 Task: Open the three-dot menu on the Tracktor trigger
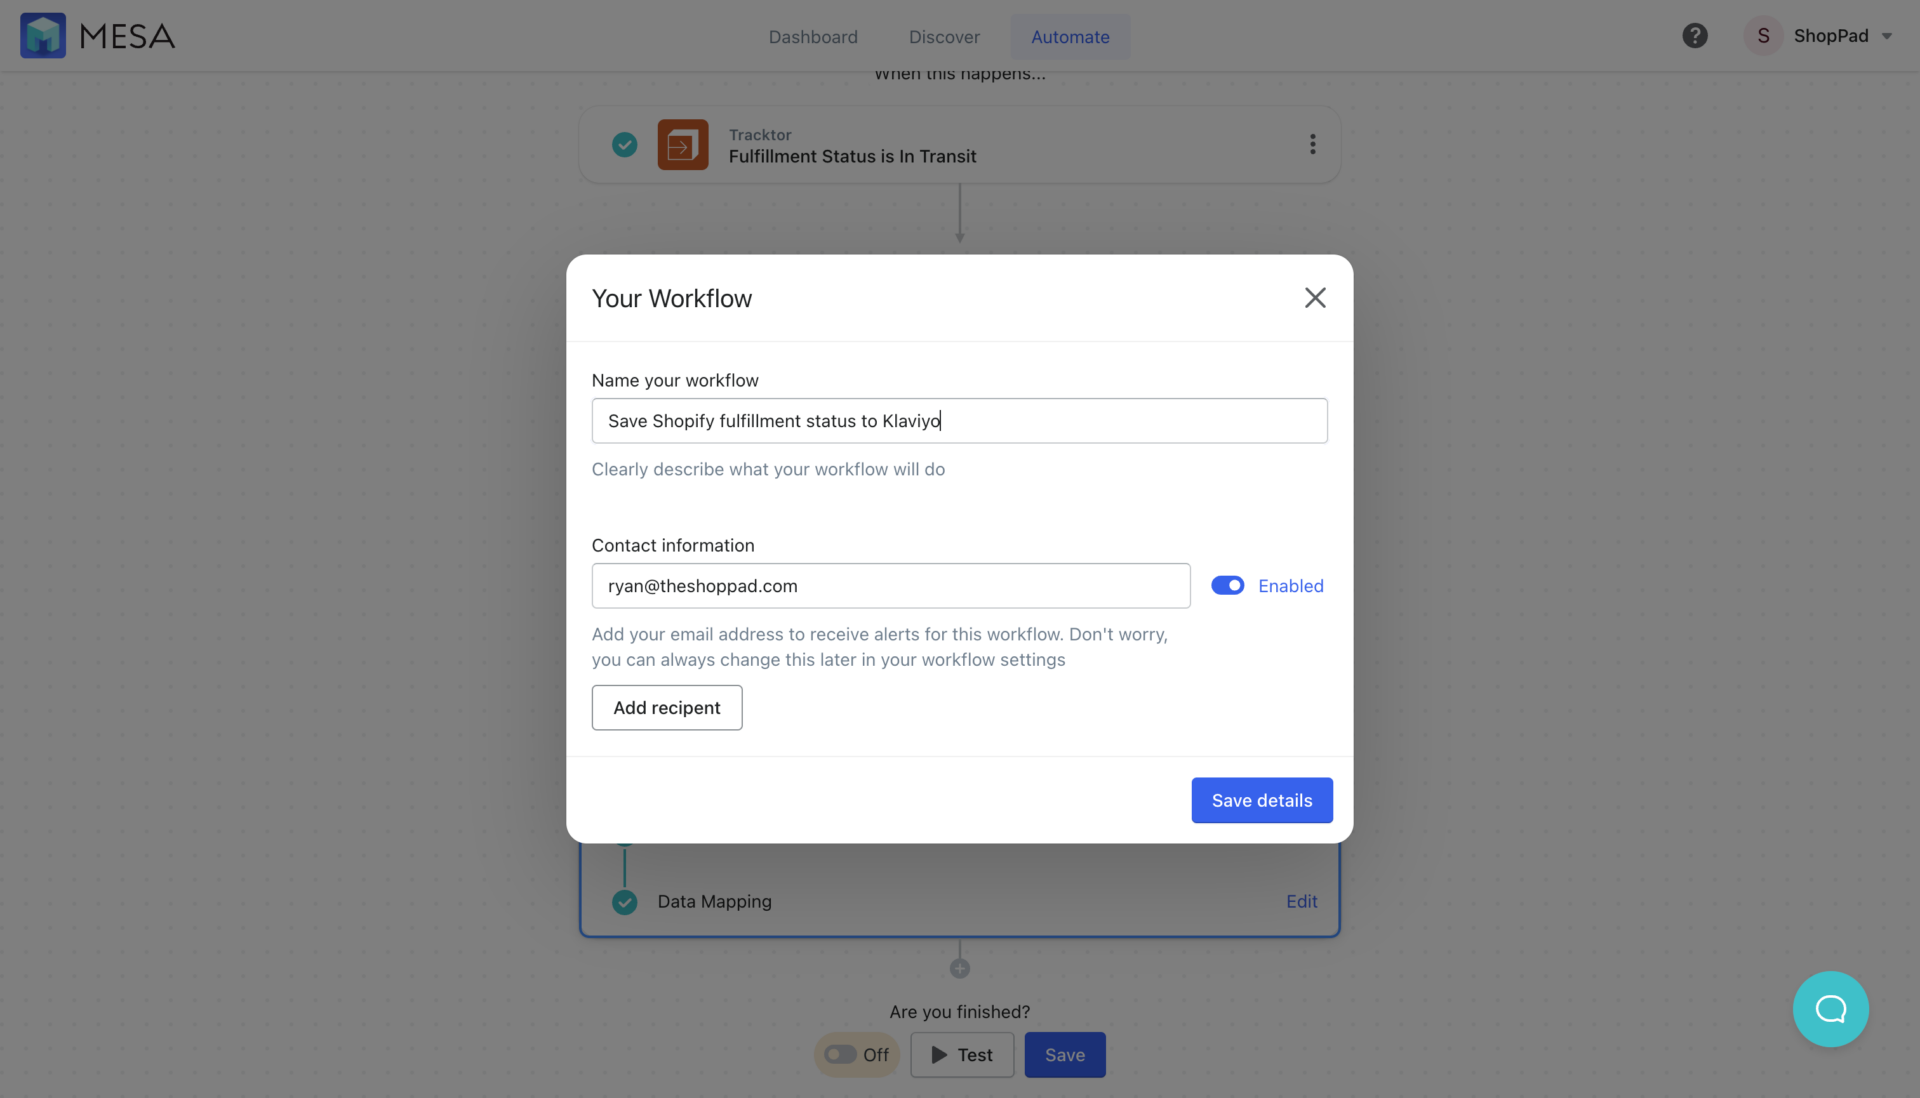tap(1312, 144)
